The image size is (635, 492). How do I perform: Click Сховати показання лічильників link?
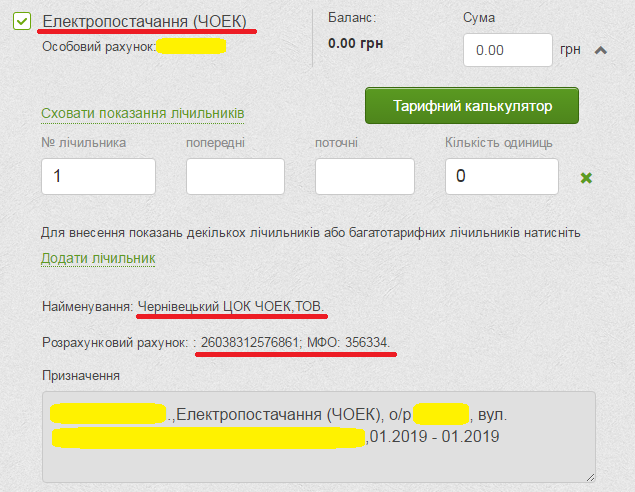pyautogui.click(x=142, y=113)
